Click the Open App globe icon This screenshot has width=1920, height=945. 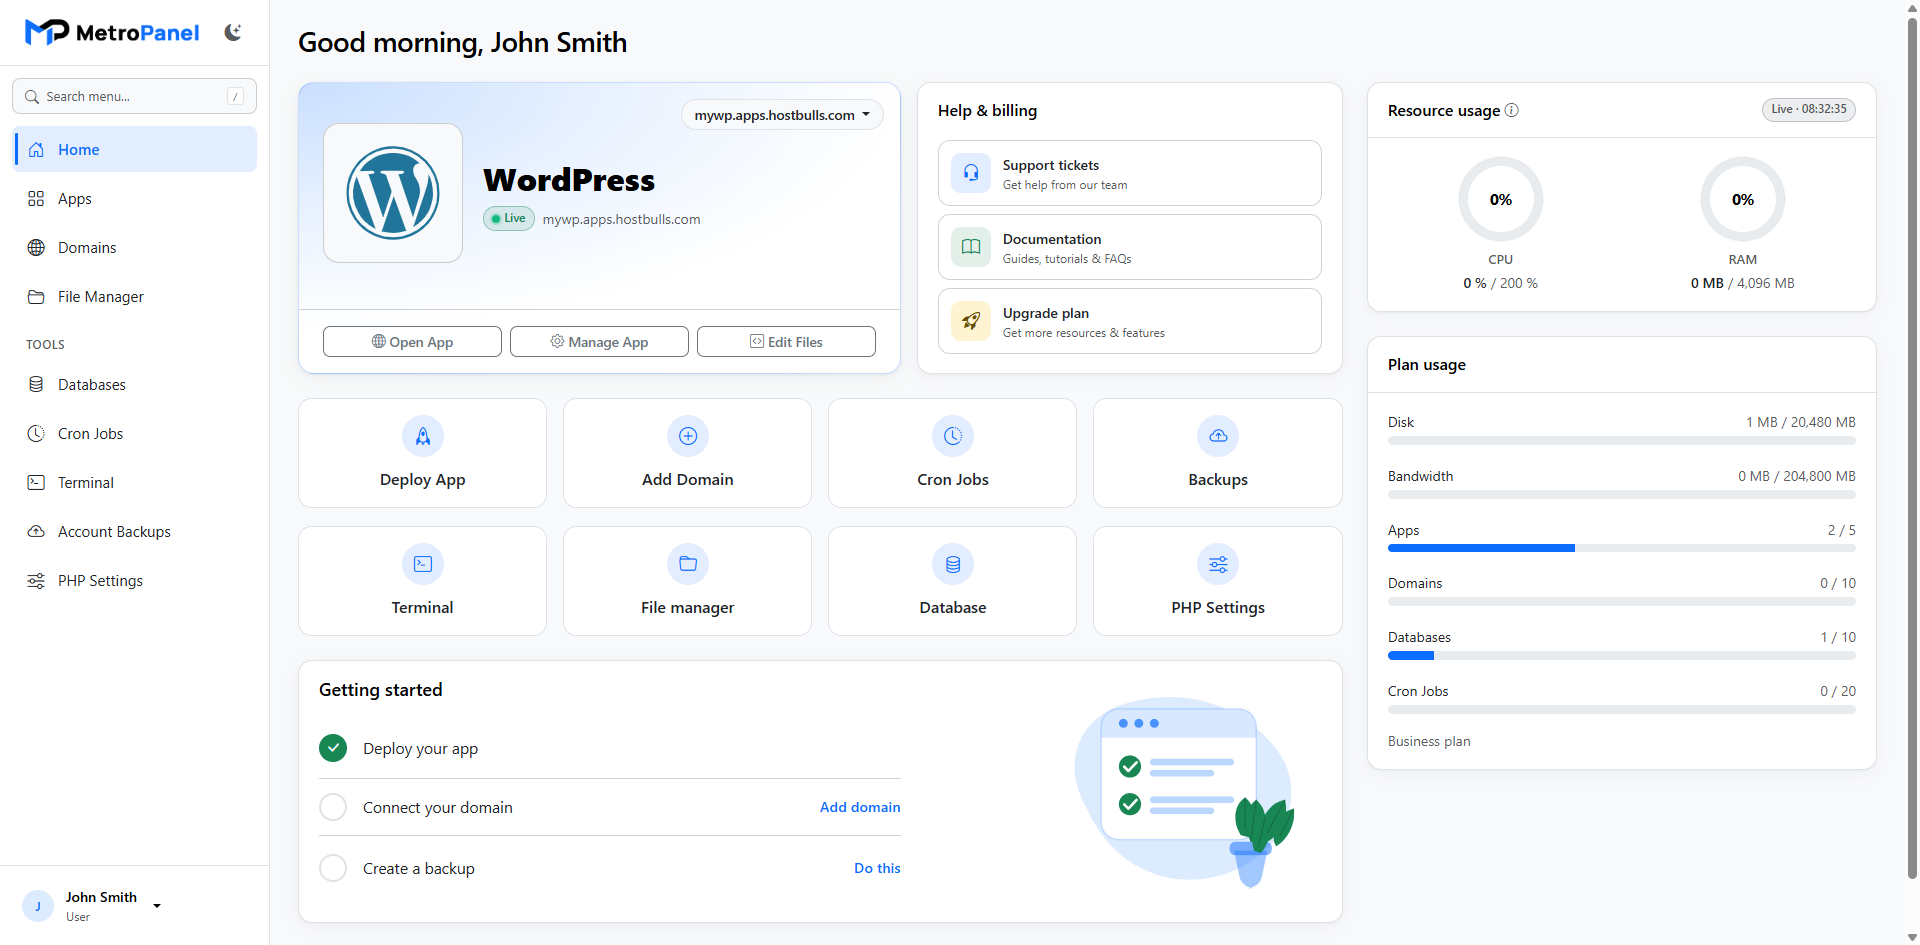(x=379, y=341)
